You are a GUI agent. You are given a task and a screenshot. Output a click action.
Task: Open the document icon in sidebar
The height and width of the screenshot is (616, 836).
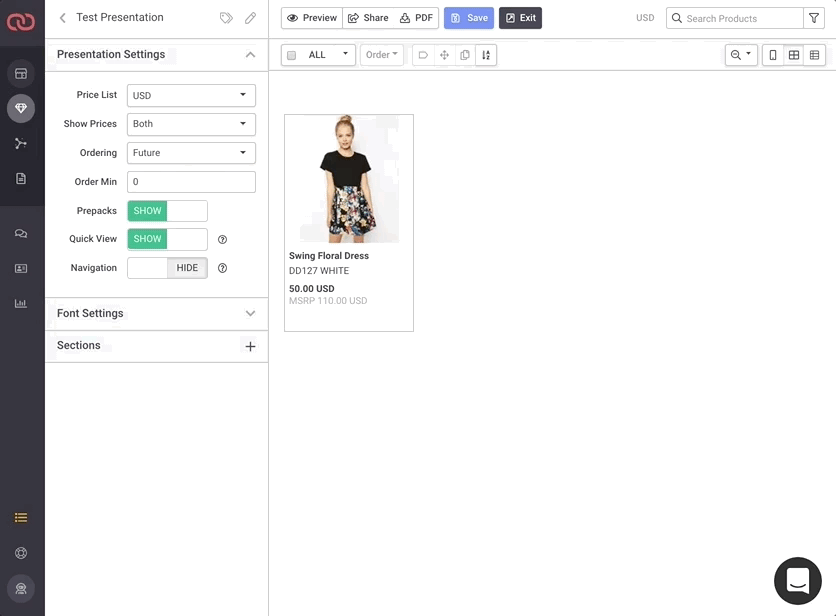tap(21, 179)
